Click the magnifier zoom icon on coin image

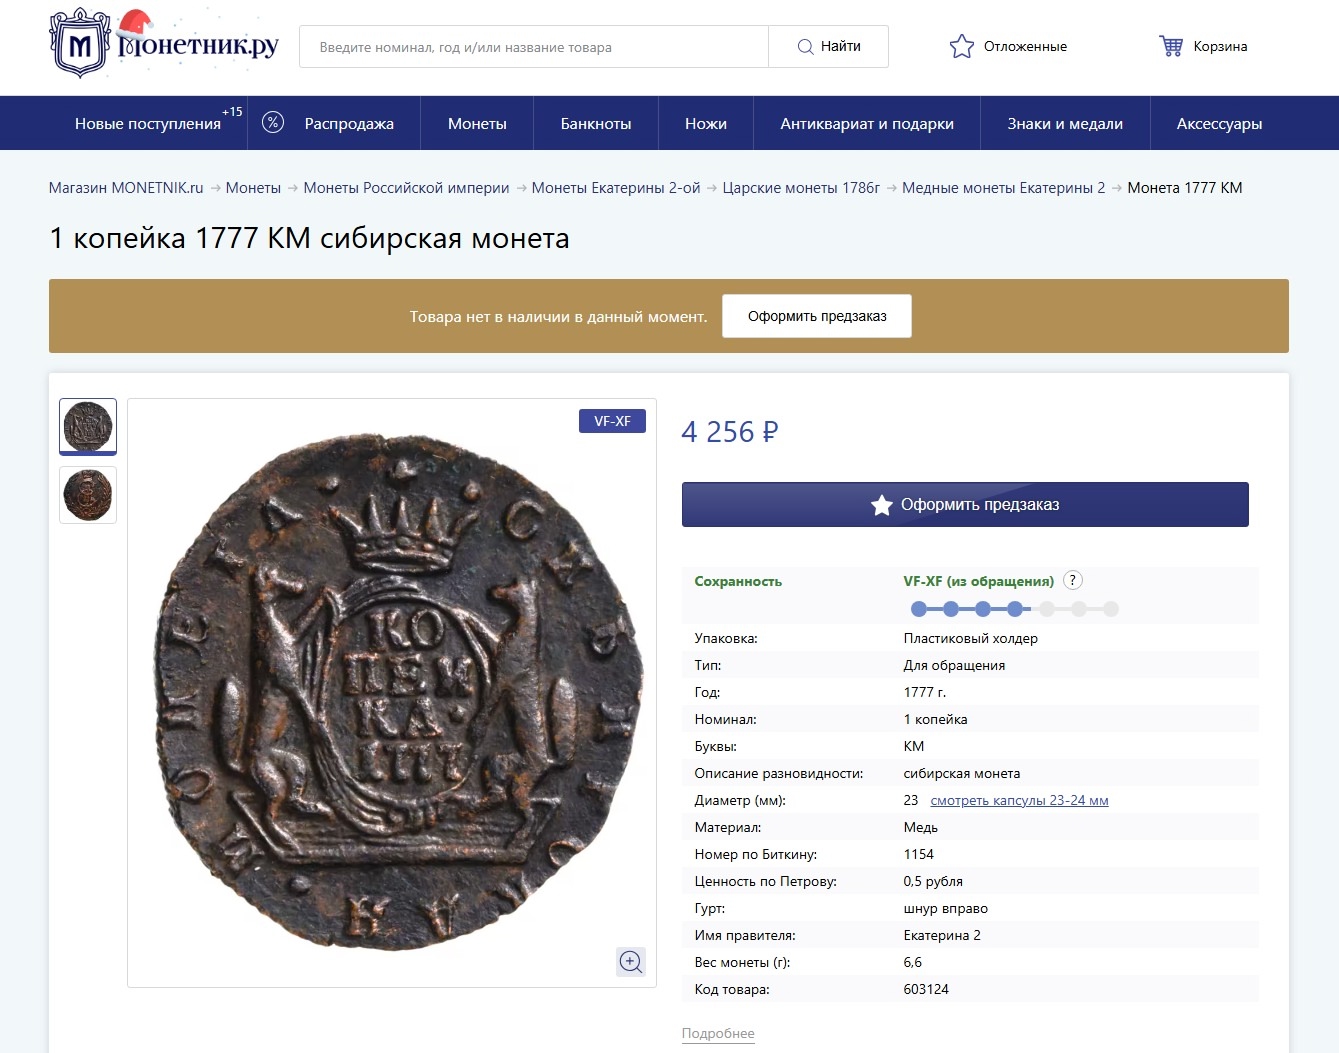click(631, 961)
